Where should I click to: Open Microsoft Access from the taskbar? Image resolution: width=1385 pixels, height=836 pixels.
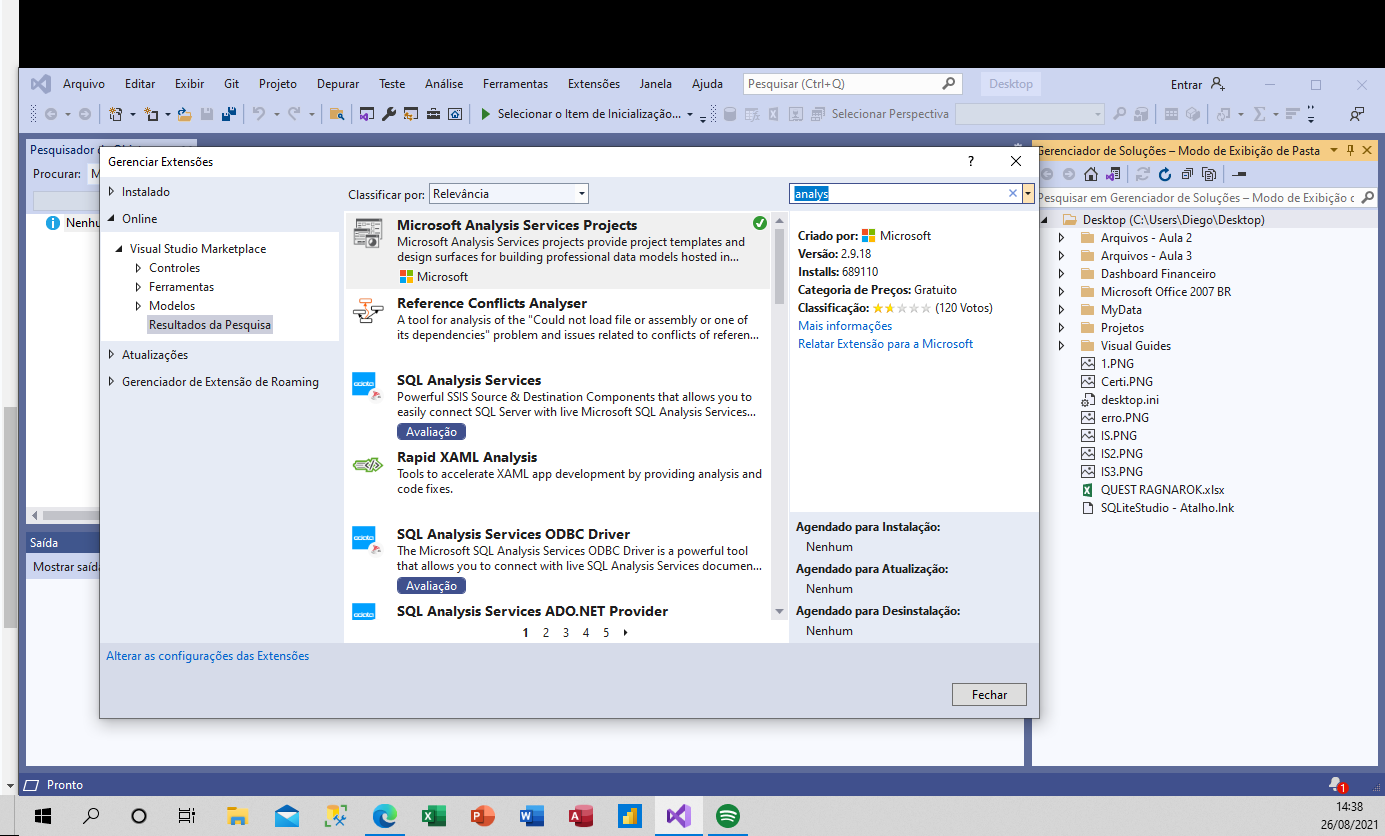pos(581,815)
